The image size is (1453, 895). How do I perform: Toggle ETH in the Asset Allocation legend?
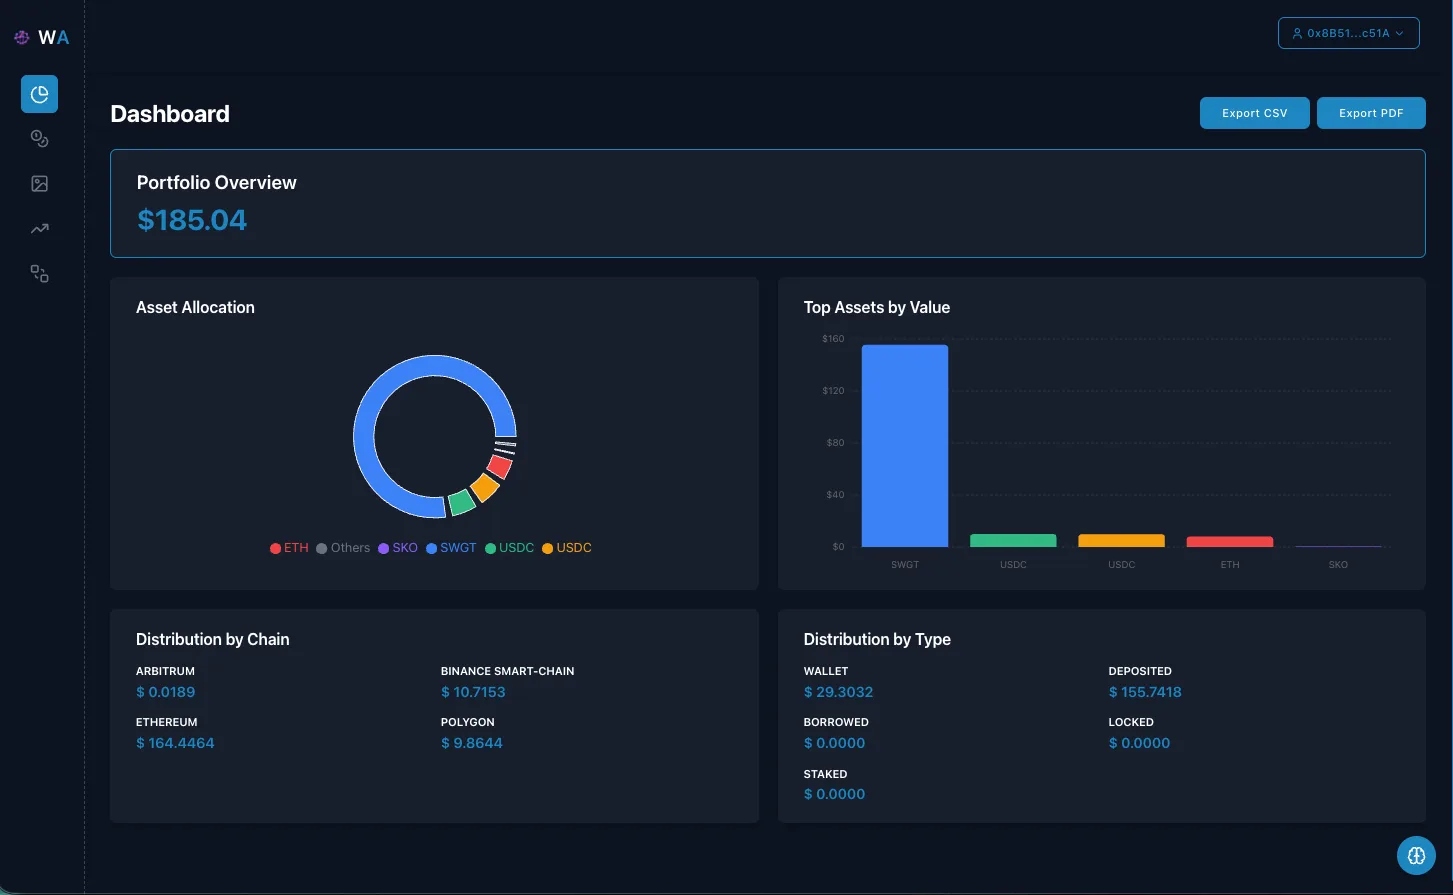coord(289,547)
